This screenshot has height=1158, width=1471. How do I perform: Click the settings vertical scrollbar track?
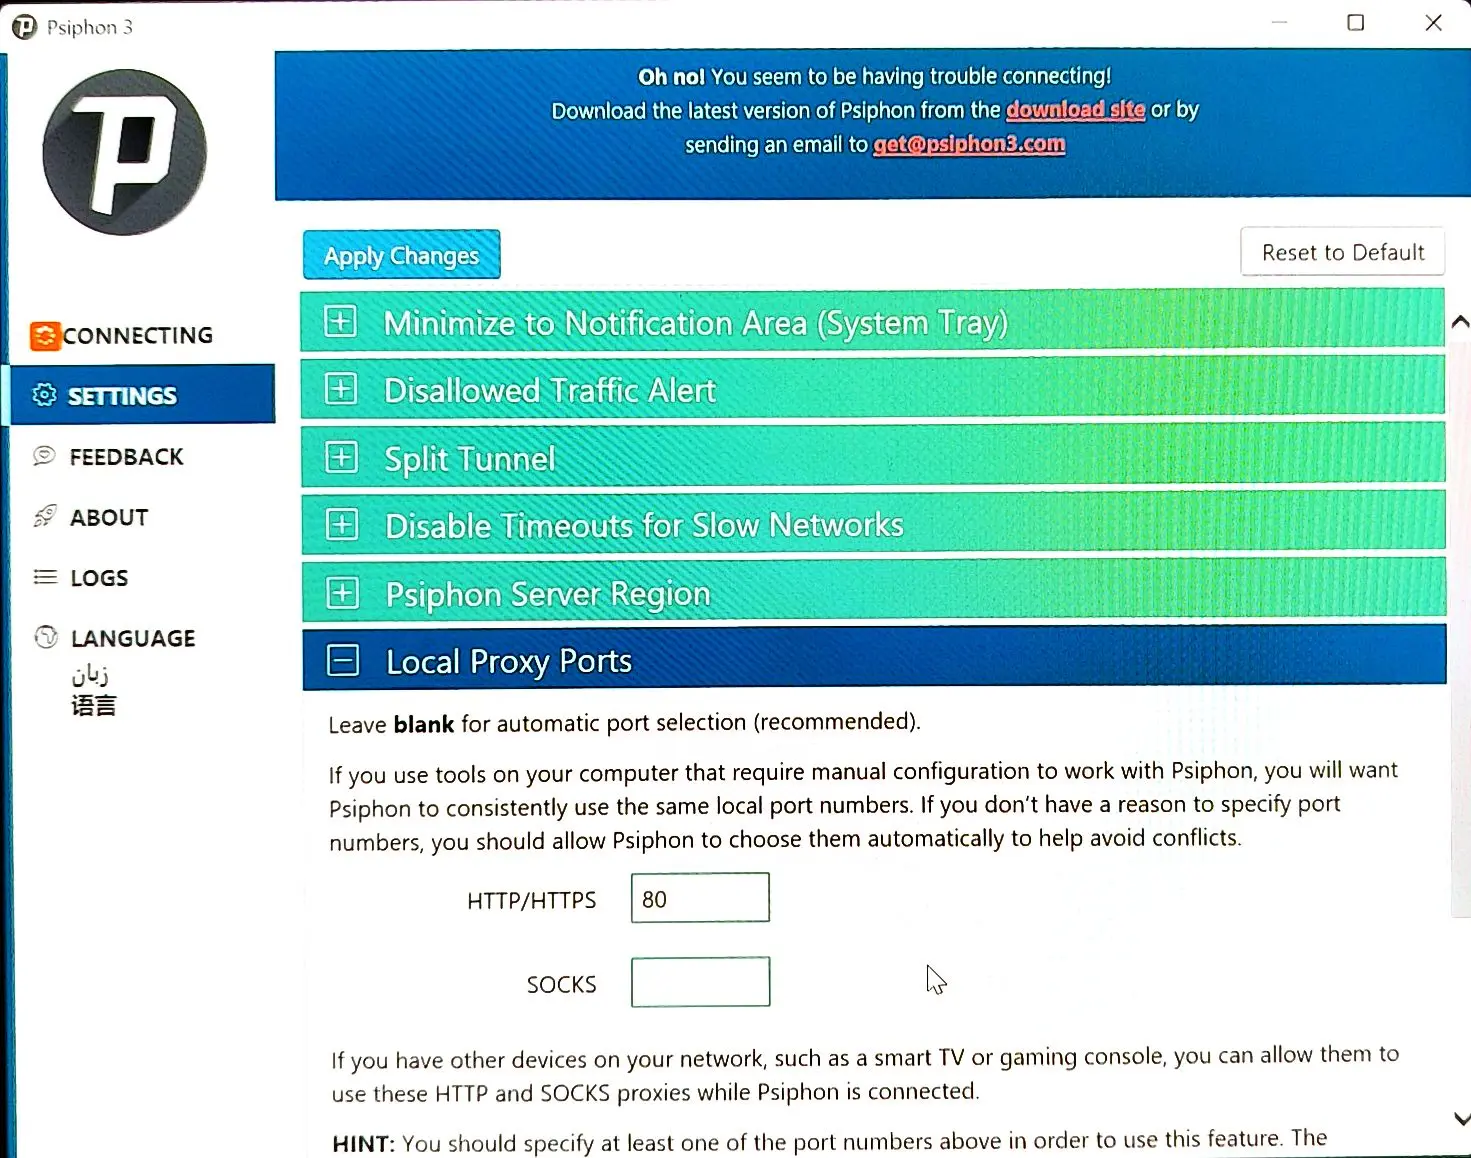point(1460,720)
